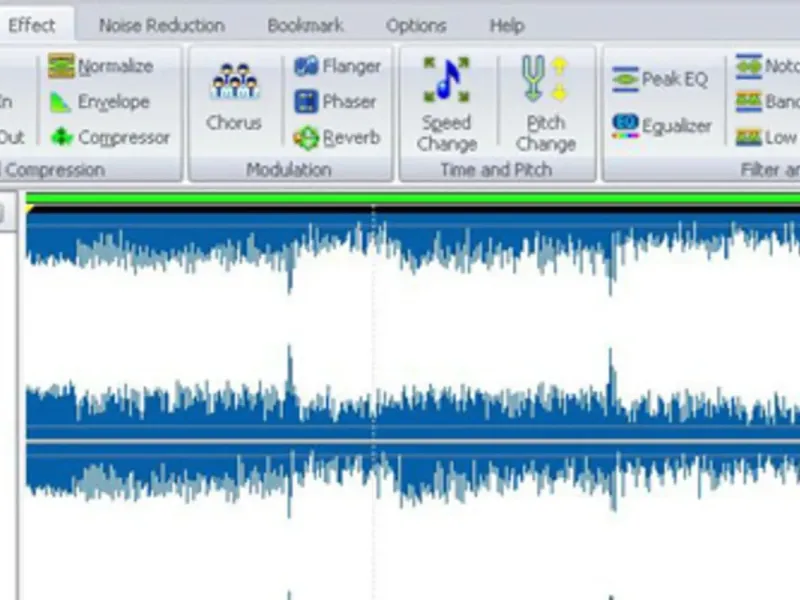800x600 pixels.
Task: Apply the Flanger effect
Action: click(x=337, y=66)
